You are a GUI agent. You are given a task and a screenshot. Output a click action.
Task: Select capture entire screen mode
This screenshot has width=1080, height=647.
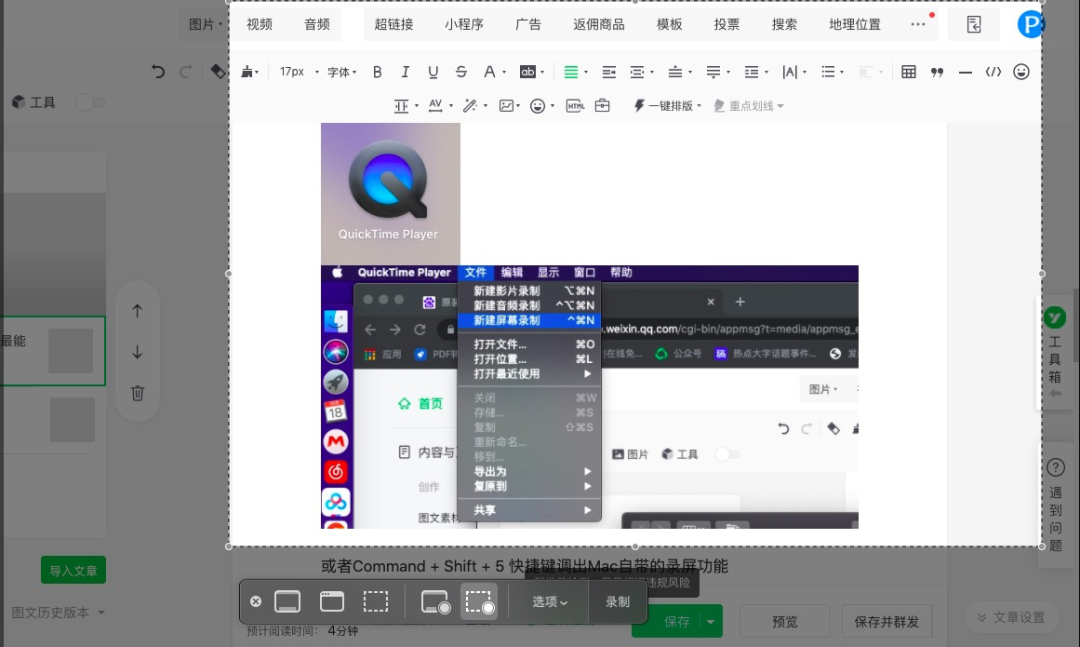tap(287, 602)
